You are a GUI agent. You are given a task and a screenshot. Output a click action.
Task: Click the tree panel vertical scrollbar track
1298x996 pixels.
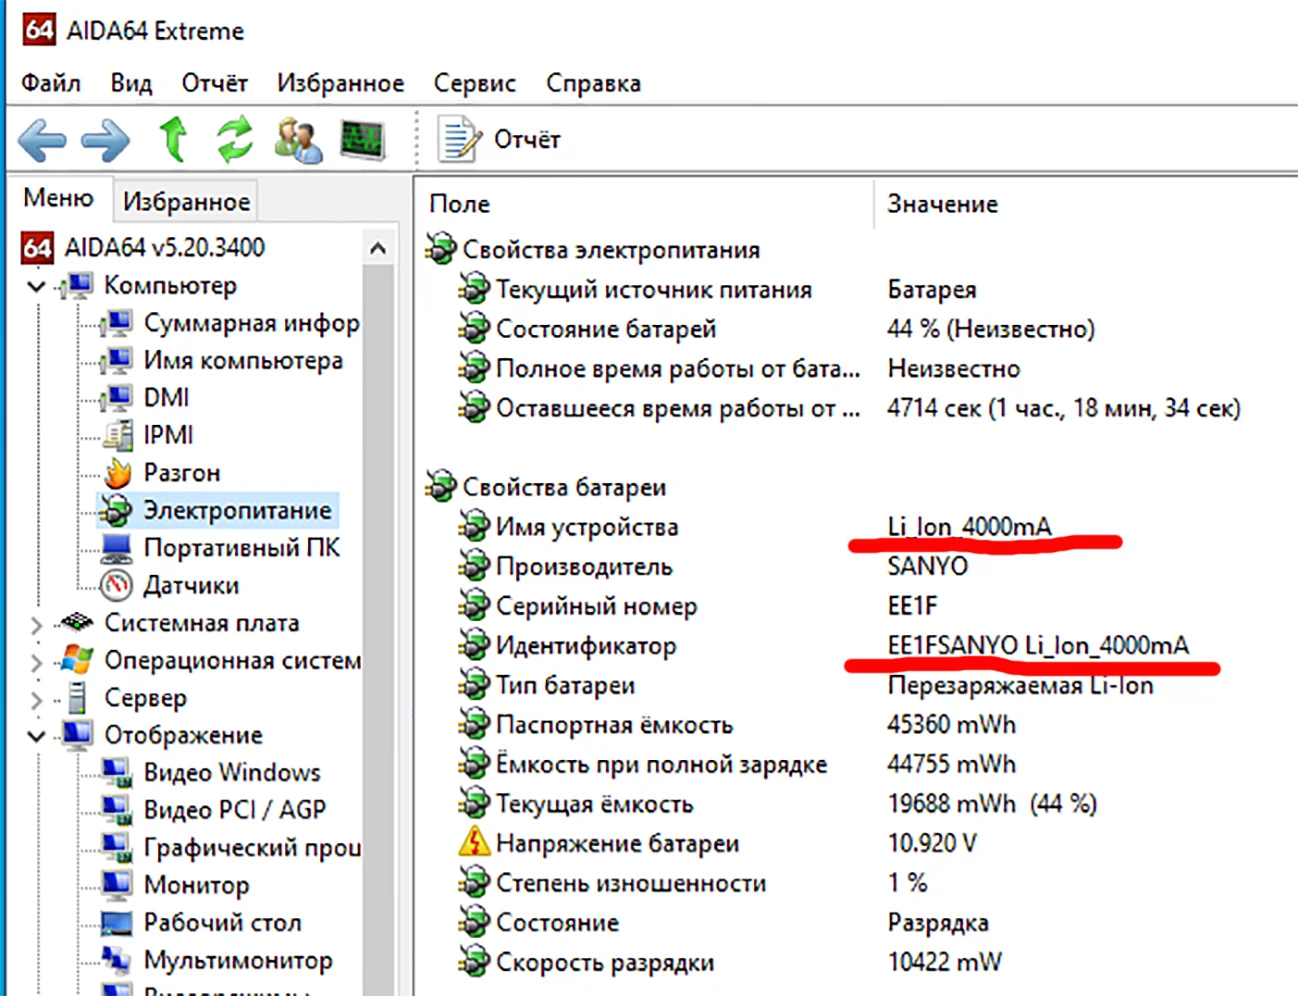[378, 630]
